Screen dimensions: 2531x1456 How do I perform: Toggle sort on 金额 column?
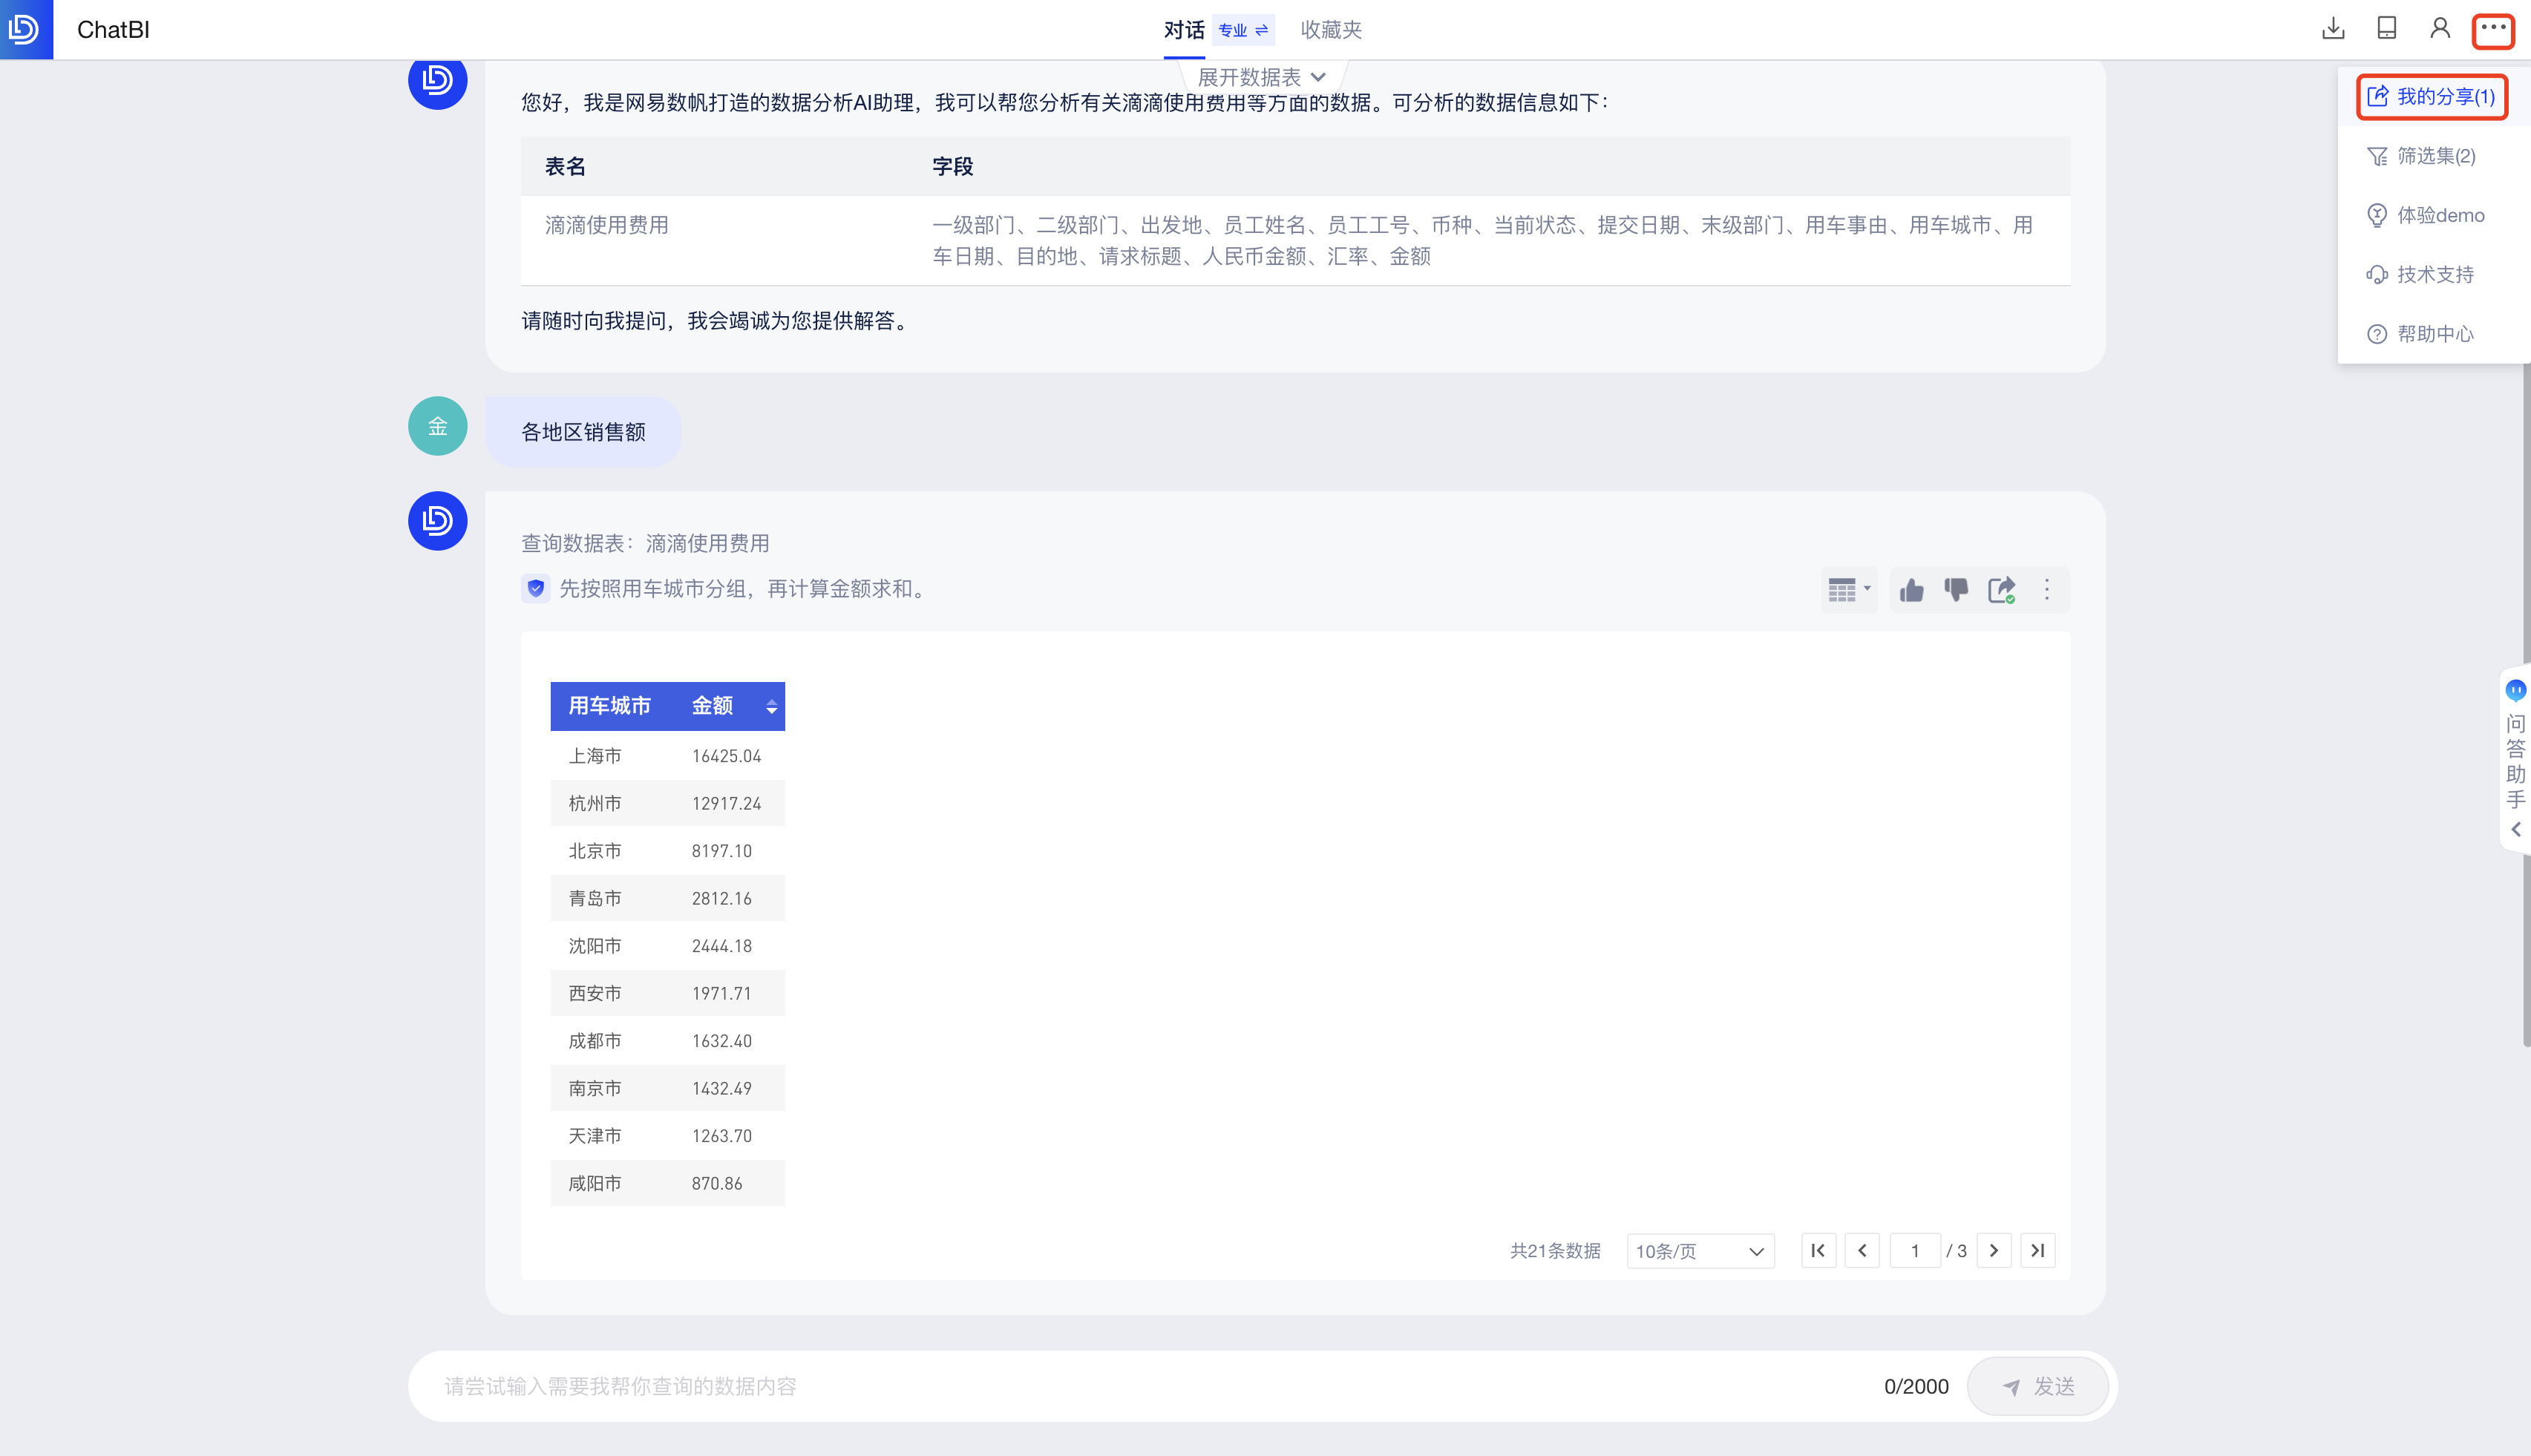coord(771,707)
